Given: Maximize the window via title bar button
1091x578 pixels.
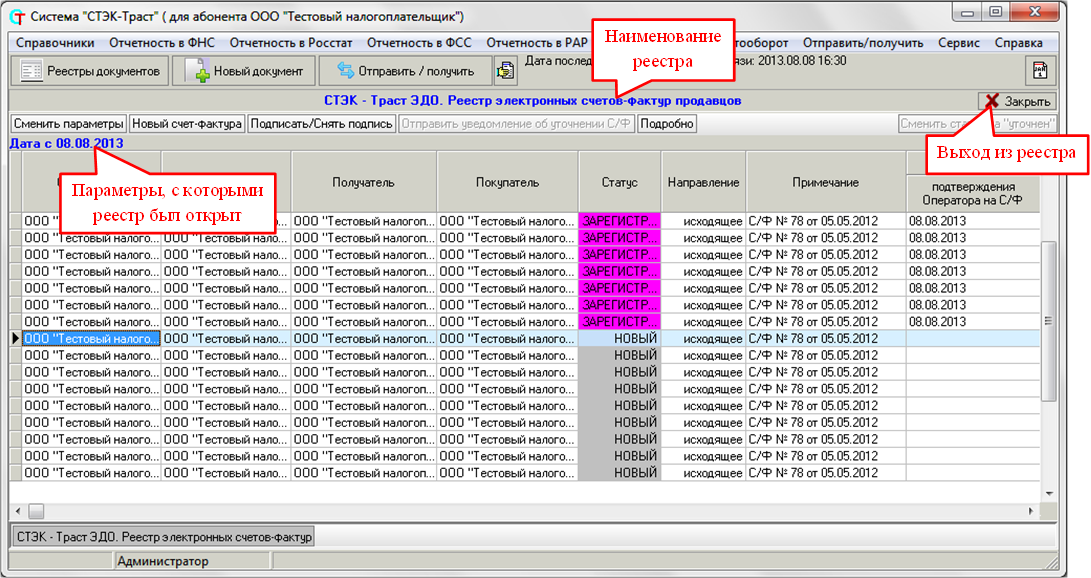Looking at the screenshot, I should [x=996, y=12].
